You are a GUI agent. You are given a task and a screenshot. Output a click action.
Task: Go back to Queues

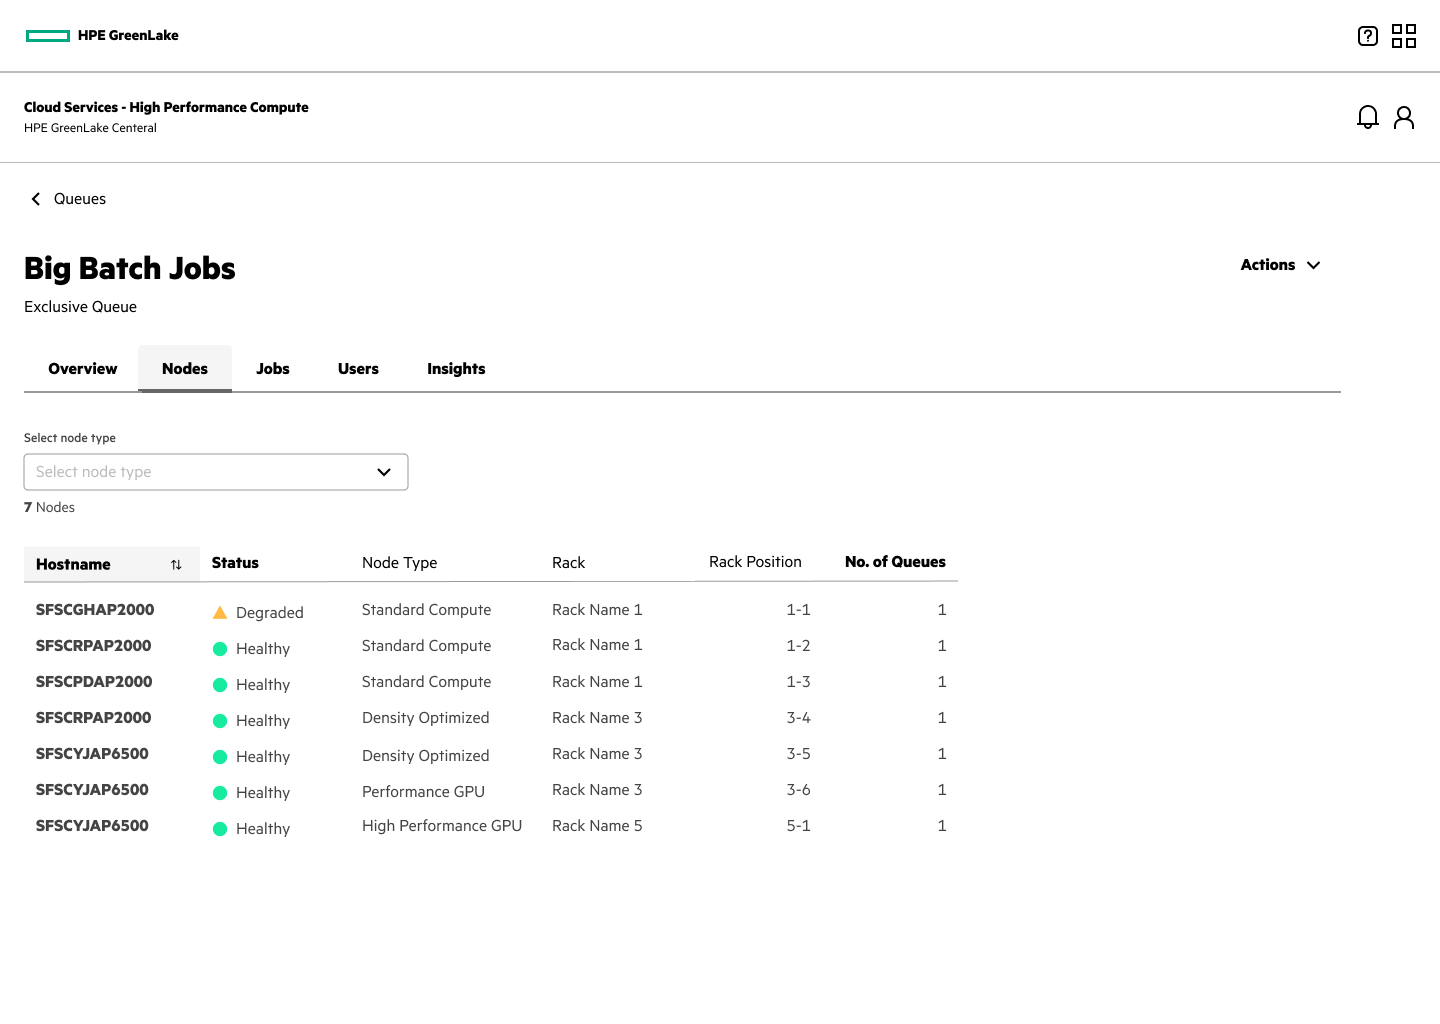80,199
